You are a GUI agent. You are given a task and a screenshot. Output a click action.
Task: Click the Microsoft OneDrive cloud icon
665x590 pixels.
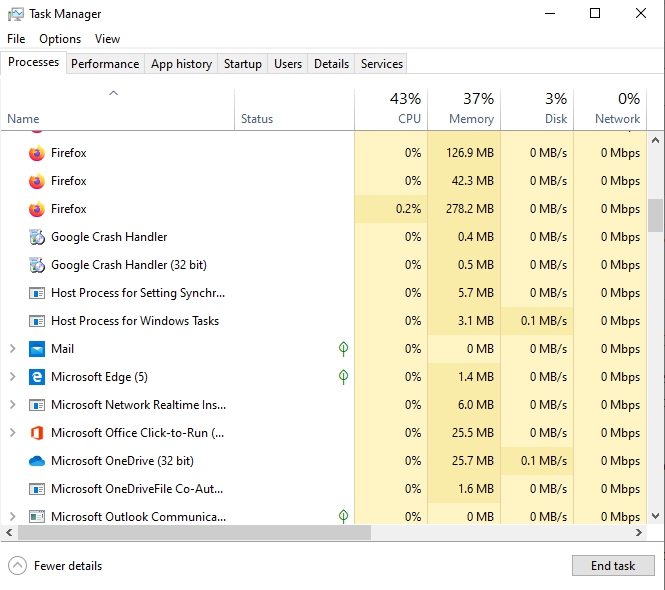[37, 461]
